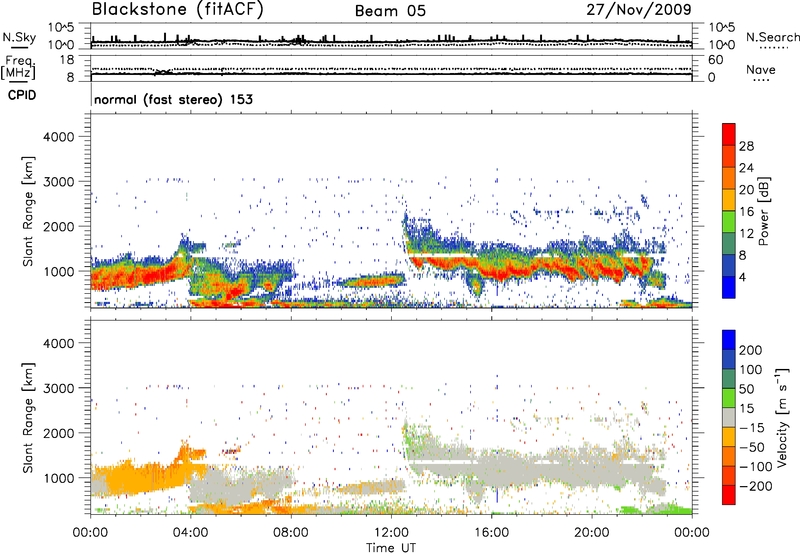
Task: Select the 2000 tick of the velocity panel
Action: coord(58,433)
